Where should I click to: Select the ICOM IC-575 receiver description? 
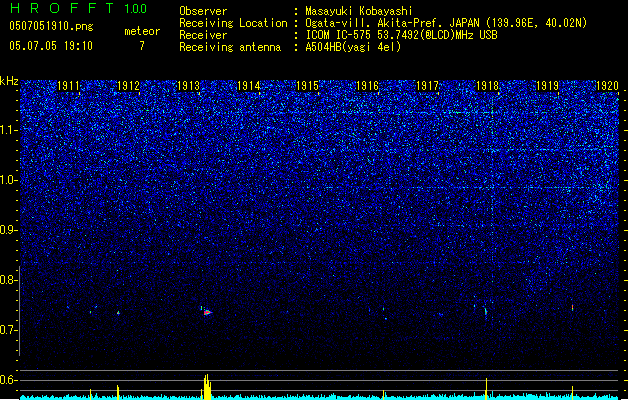click(x=401, y=35)
